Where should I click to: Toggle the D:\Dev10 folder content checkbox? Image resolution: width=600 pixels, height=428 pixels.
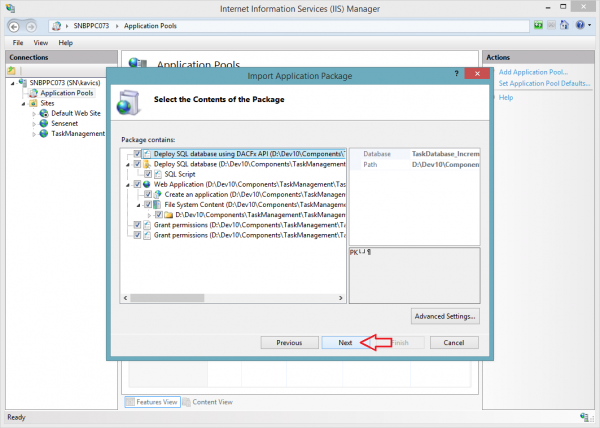click(158, 215)
